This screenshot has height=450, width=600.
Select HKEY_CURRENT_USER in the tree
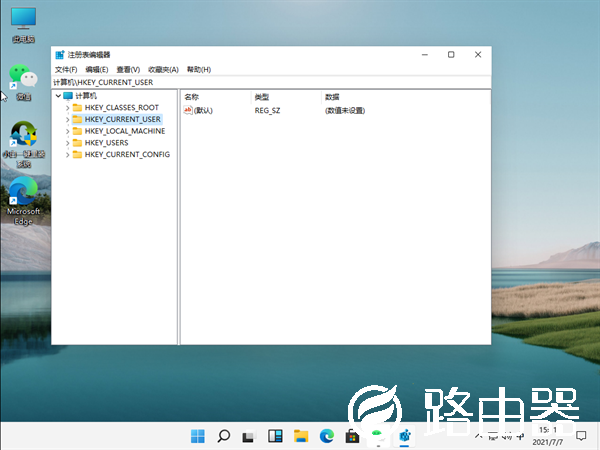pos(122,119)
